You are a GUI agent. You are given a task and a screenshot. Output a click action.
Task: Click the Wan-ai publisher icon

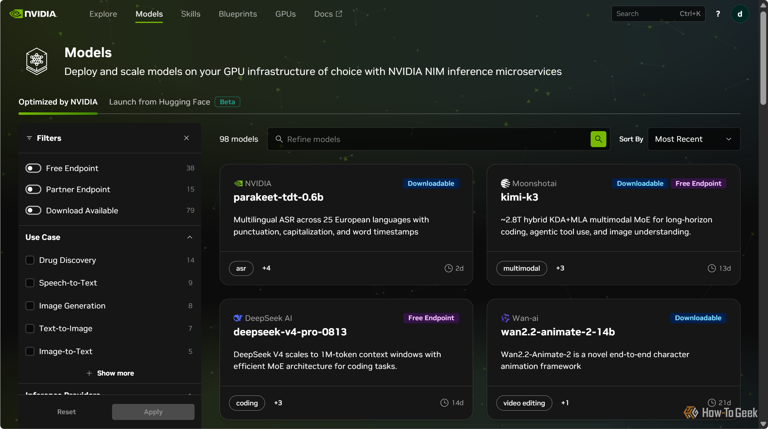(505, 318)
